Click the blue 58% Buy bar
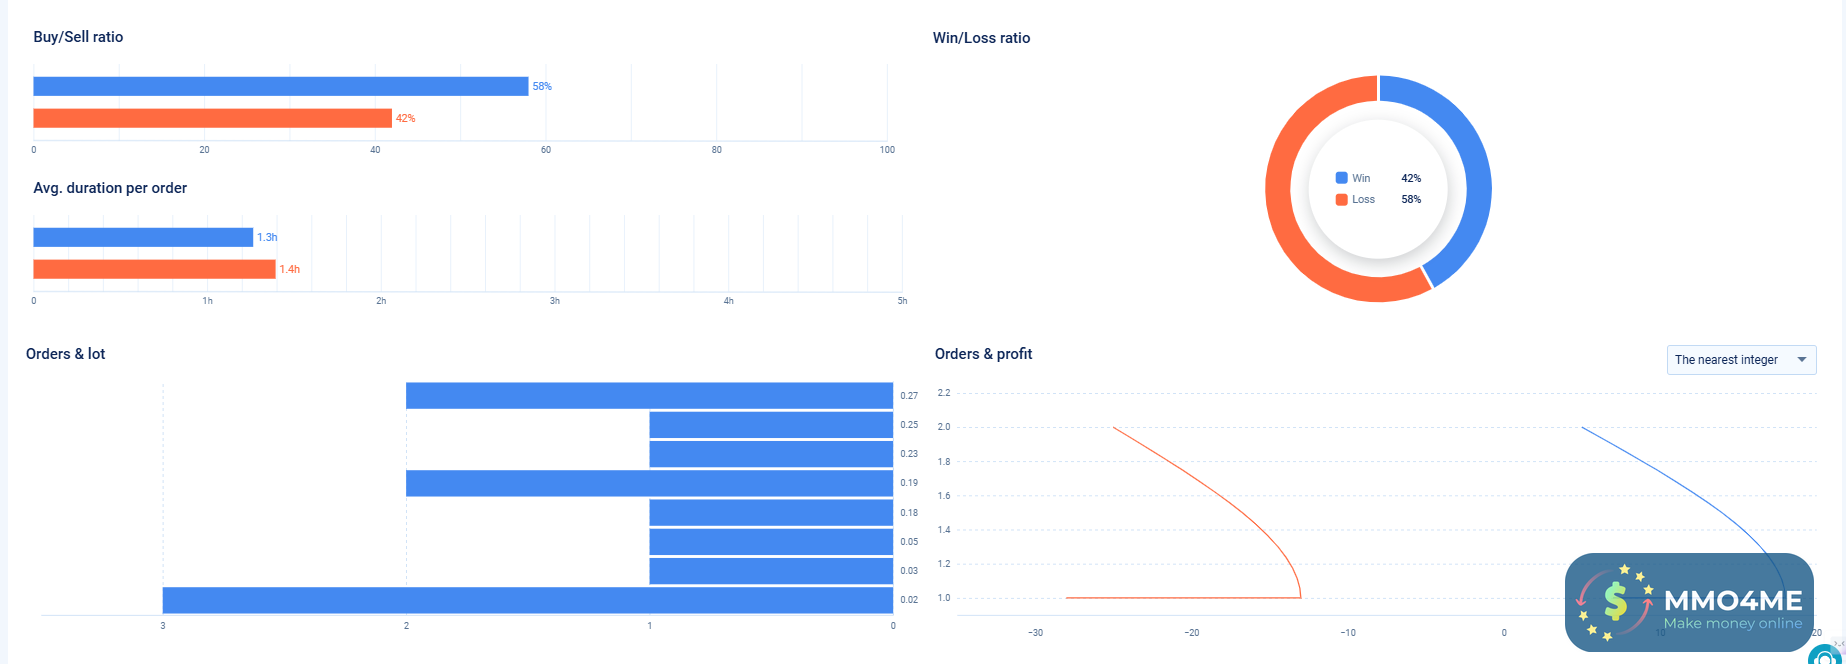The image size is (1846, 664). (280, 87)
